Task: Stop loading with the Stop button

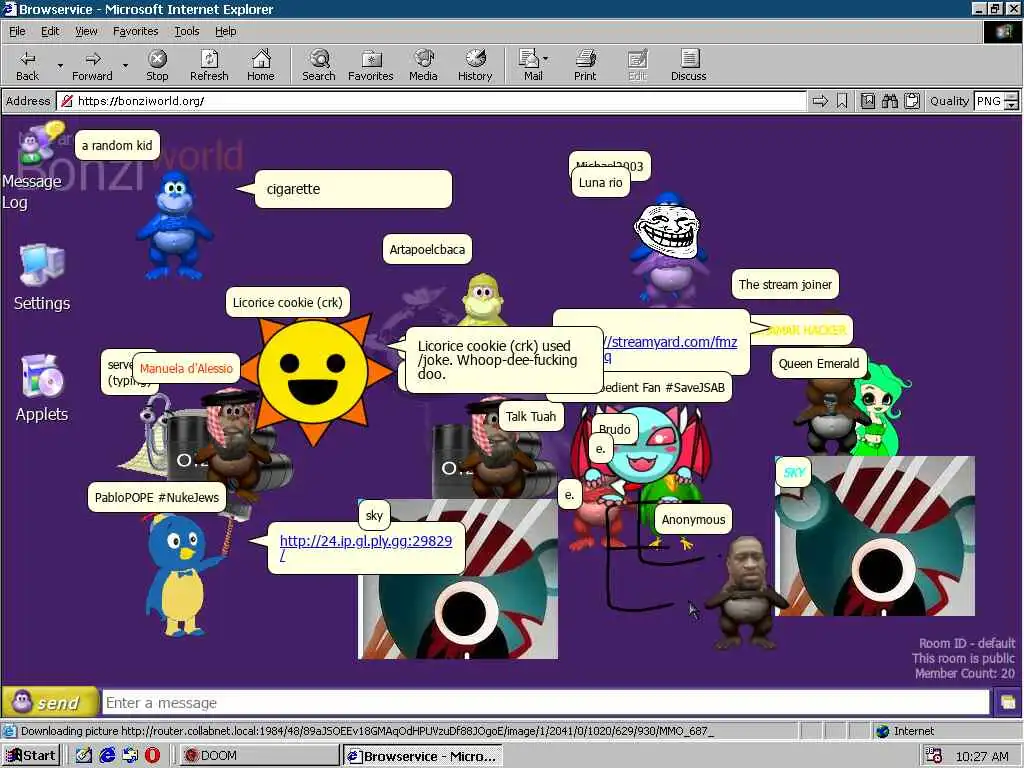Action: pyautogui.click(x=157, y=65)
